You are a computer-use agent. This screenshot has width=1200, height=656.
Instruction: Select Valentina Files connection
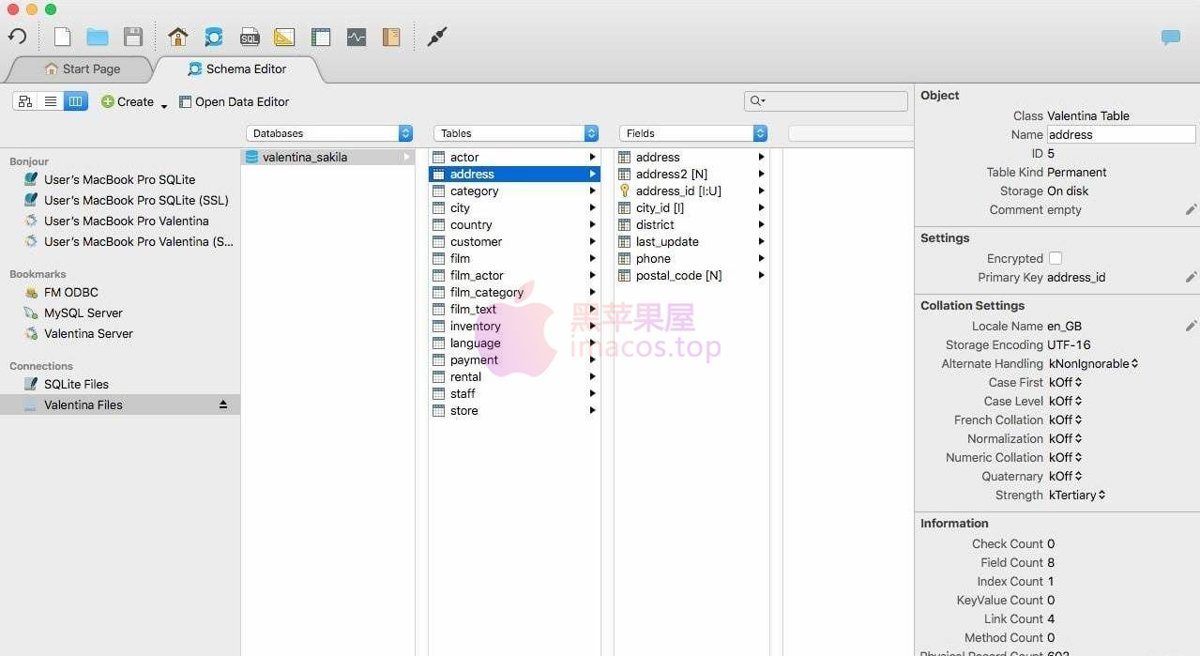tap(120, 405)
